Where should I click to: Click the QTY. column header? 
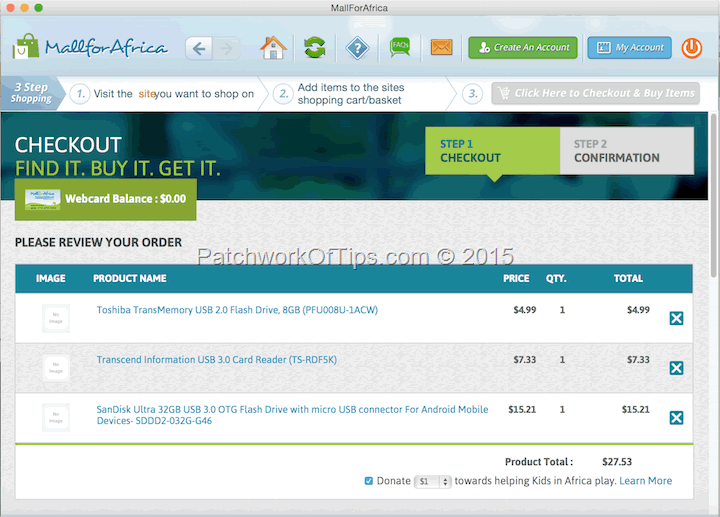[x=556, y=278]
